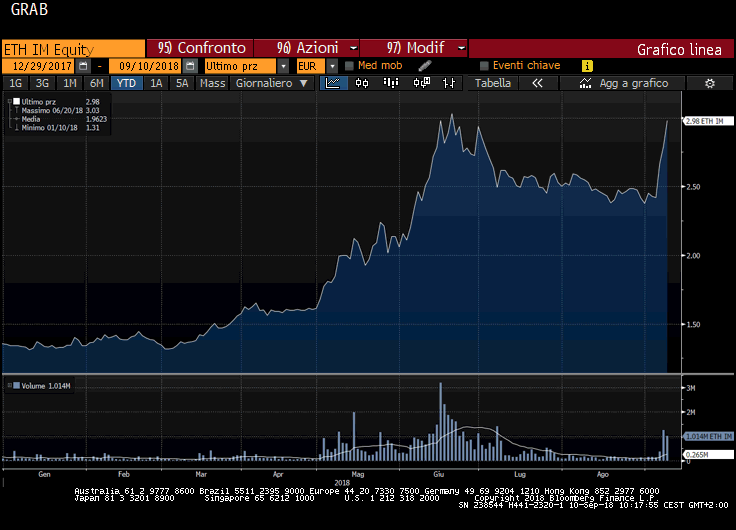Enable the Med mob checkbox
This screenshot has width=736, height=530.
click(349, 66)
